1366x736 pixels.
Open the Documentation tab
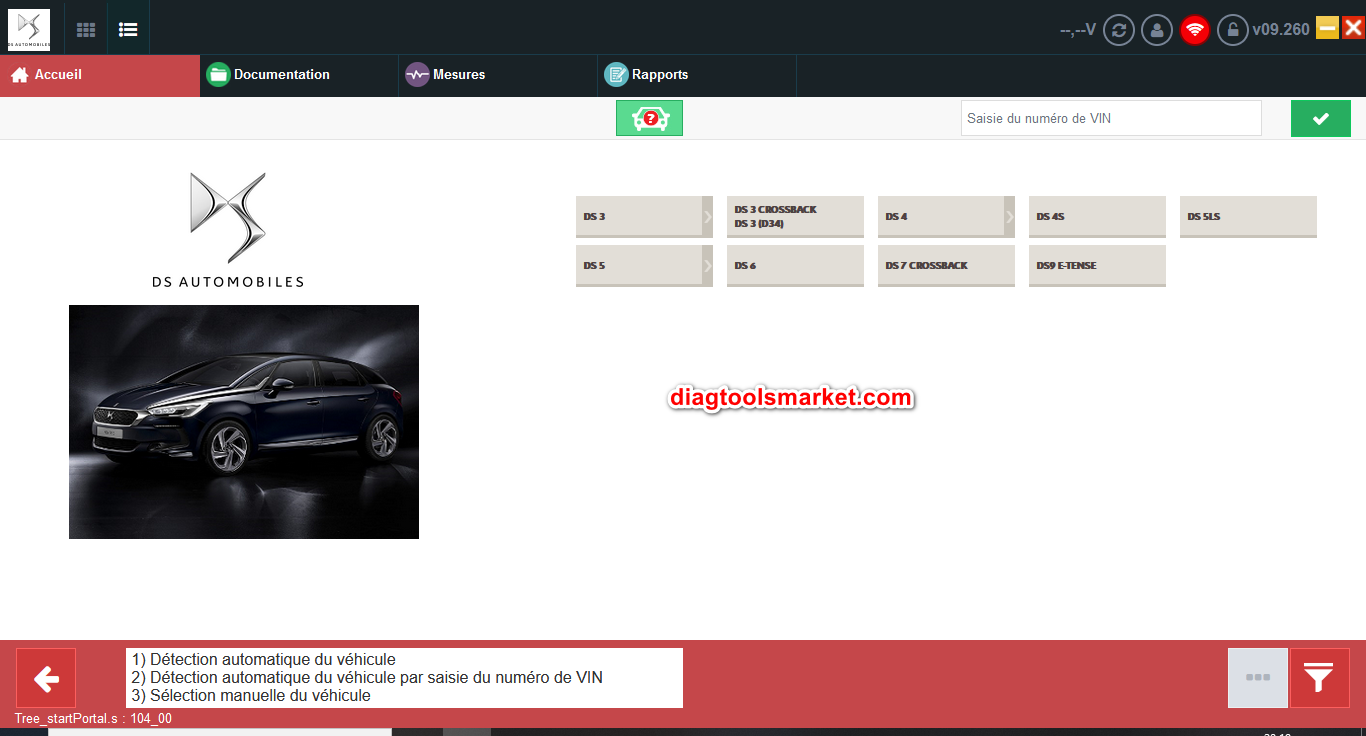(281, 75)
